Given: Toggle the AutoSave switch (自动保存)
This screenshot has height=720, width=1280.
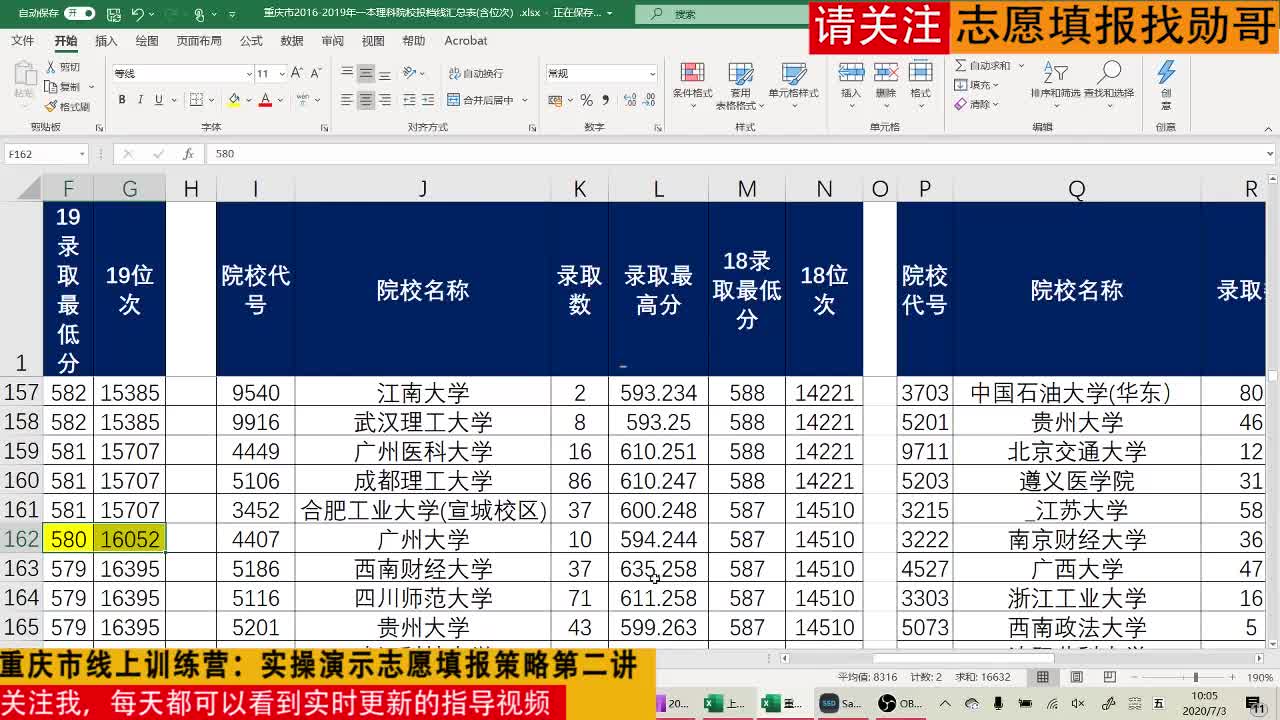Looking at the screenshot, I should pos(79,14).
